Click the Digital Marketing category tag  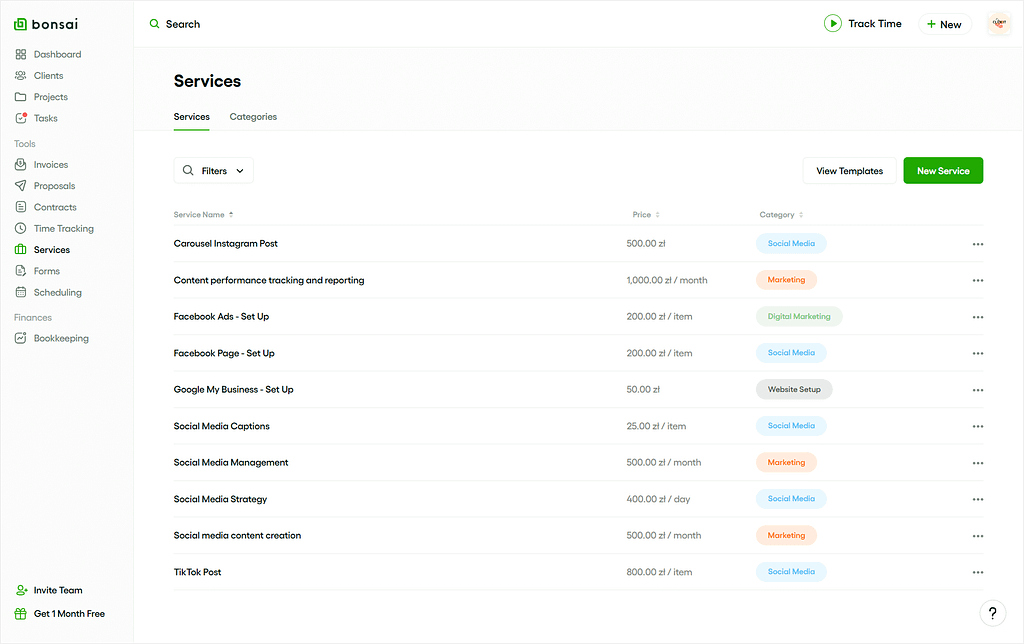(x=799, y=316)
